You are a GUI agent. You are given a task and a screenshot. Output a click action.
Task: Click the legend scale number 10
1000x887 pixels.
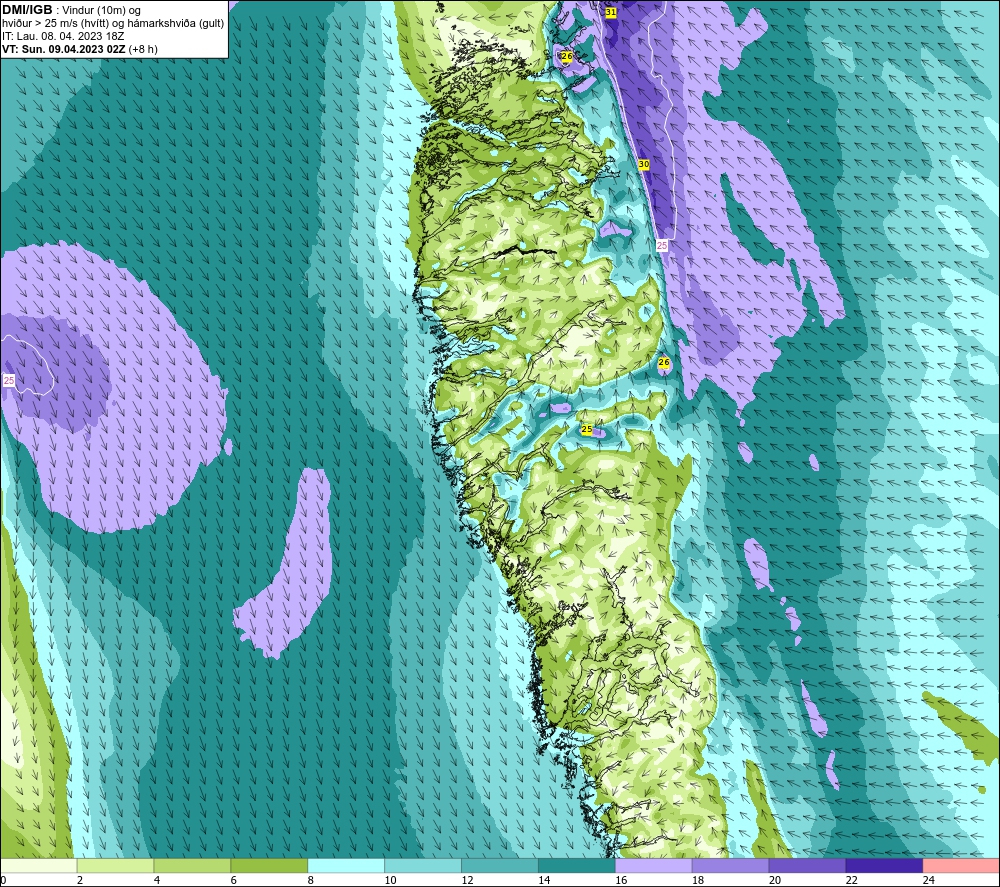(x=390, y=880)
